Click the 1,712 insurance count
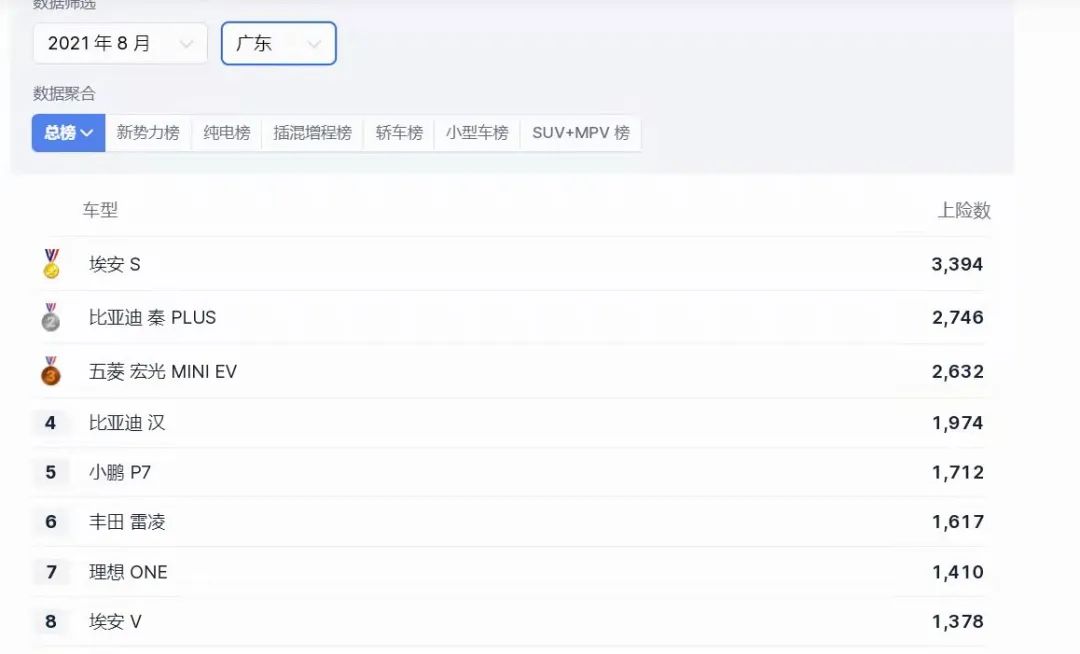Image resolution: width=1080 pixels, height=654 pixels. click(957, 472)
